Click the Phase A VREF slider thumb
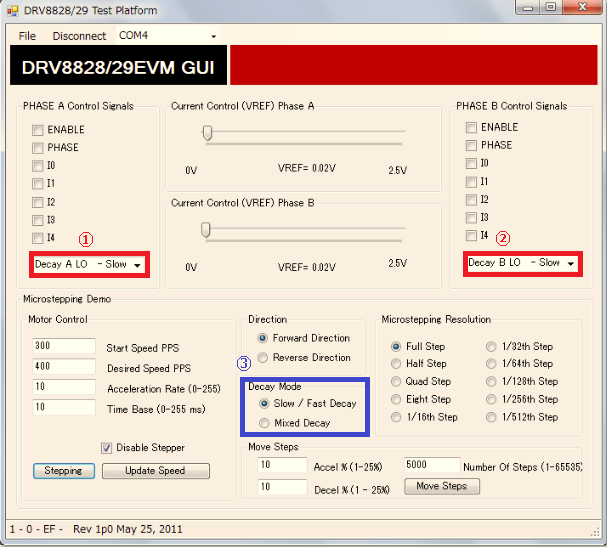Screen dimensions: 607x547 pos(207,133)
